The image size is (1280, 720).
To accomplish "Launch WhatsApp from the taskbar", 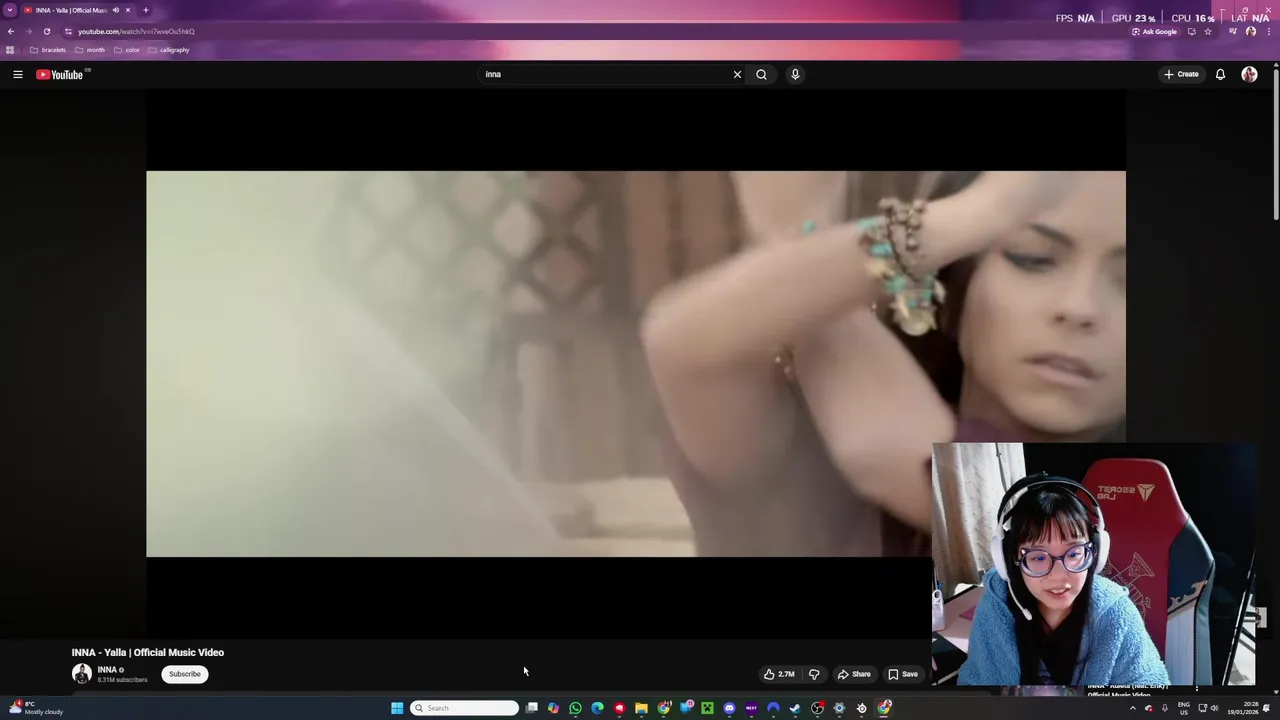I will (x=575, y=708).
